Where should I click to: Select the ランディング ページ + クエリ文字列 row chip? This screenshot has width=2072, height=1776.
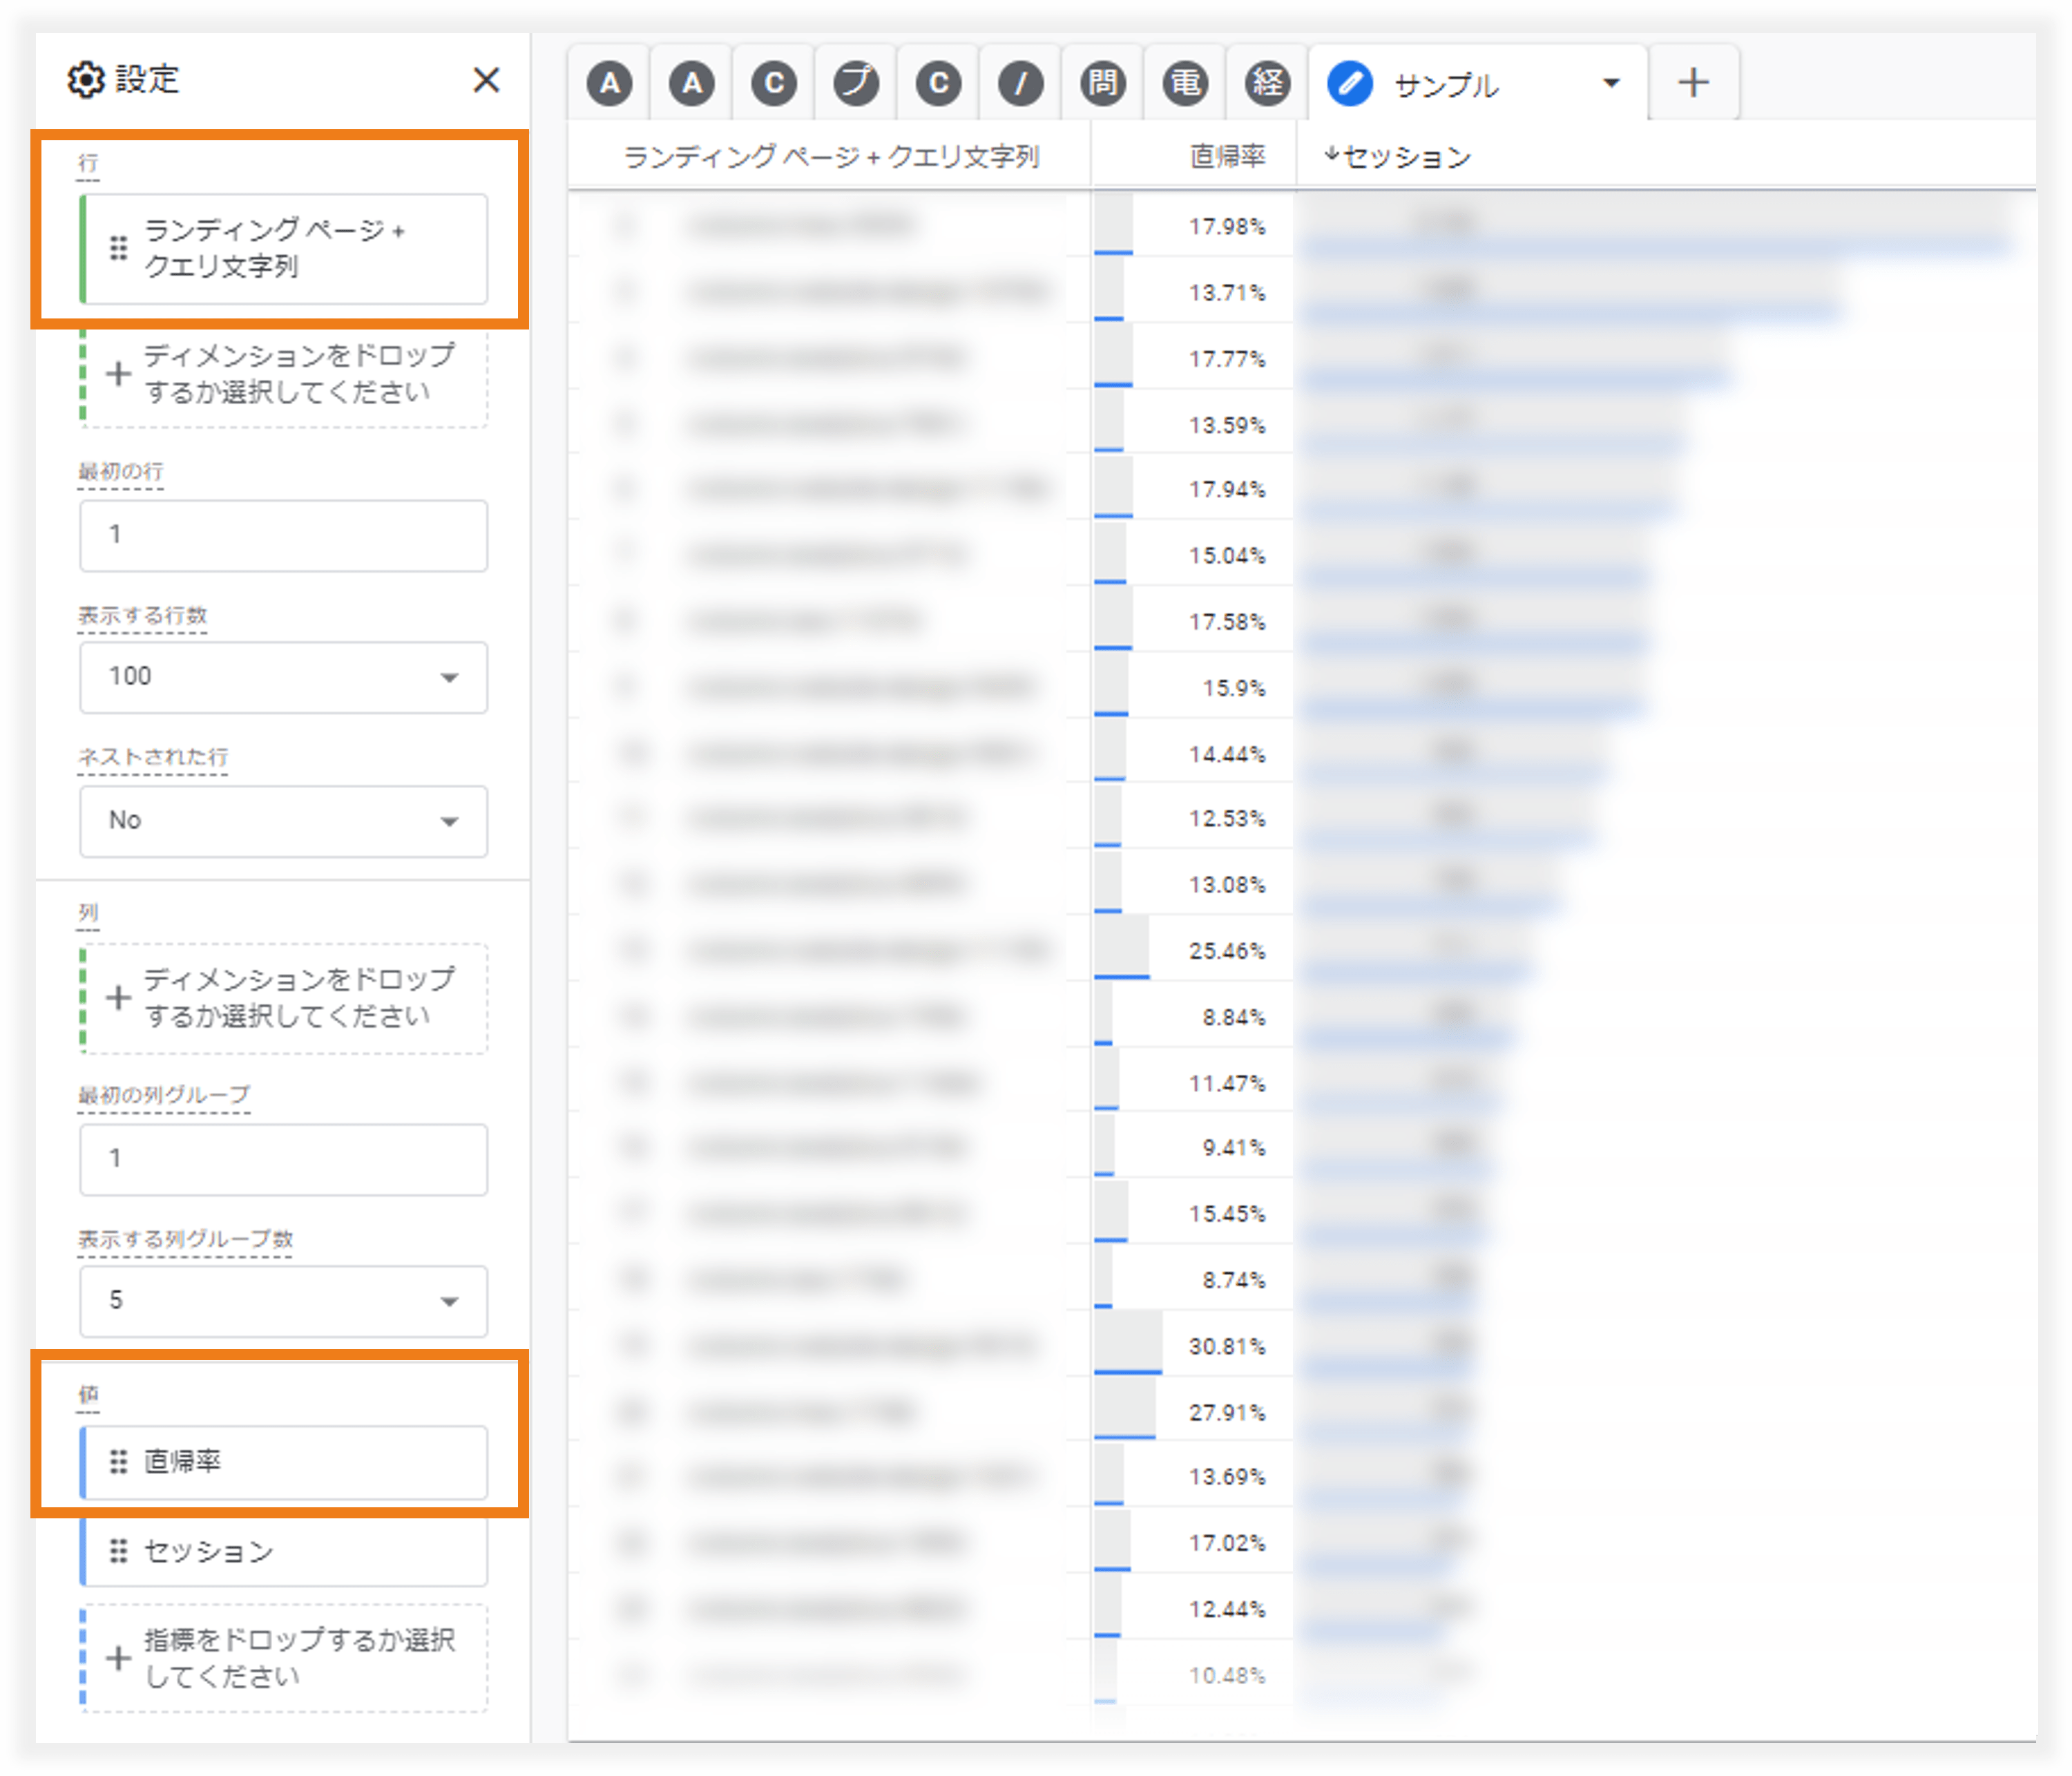pyautogui.click(x=284, y=248)
